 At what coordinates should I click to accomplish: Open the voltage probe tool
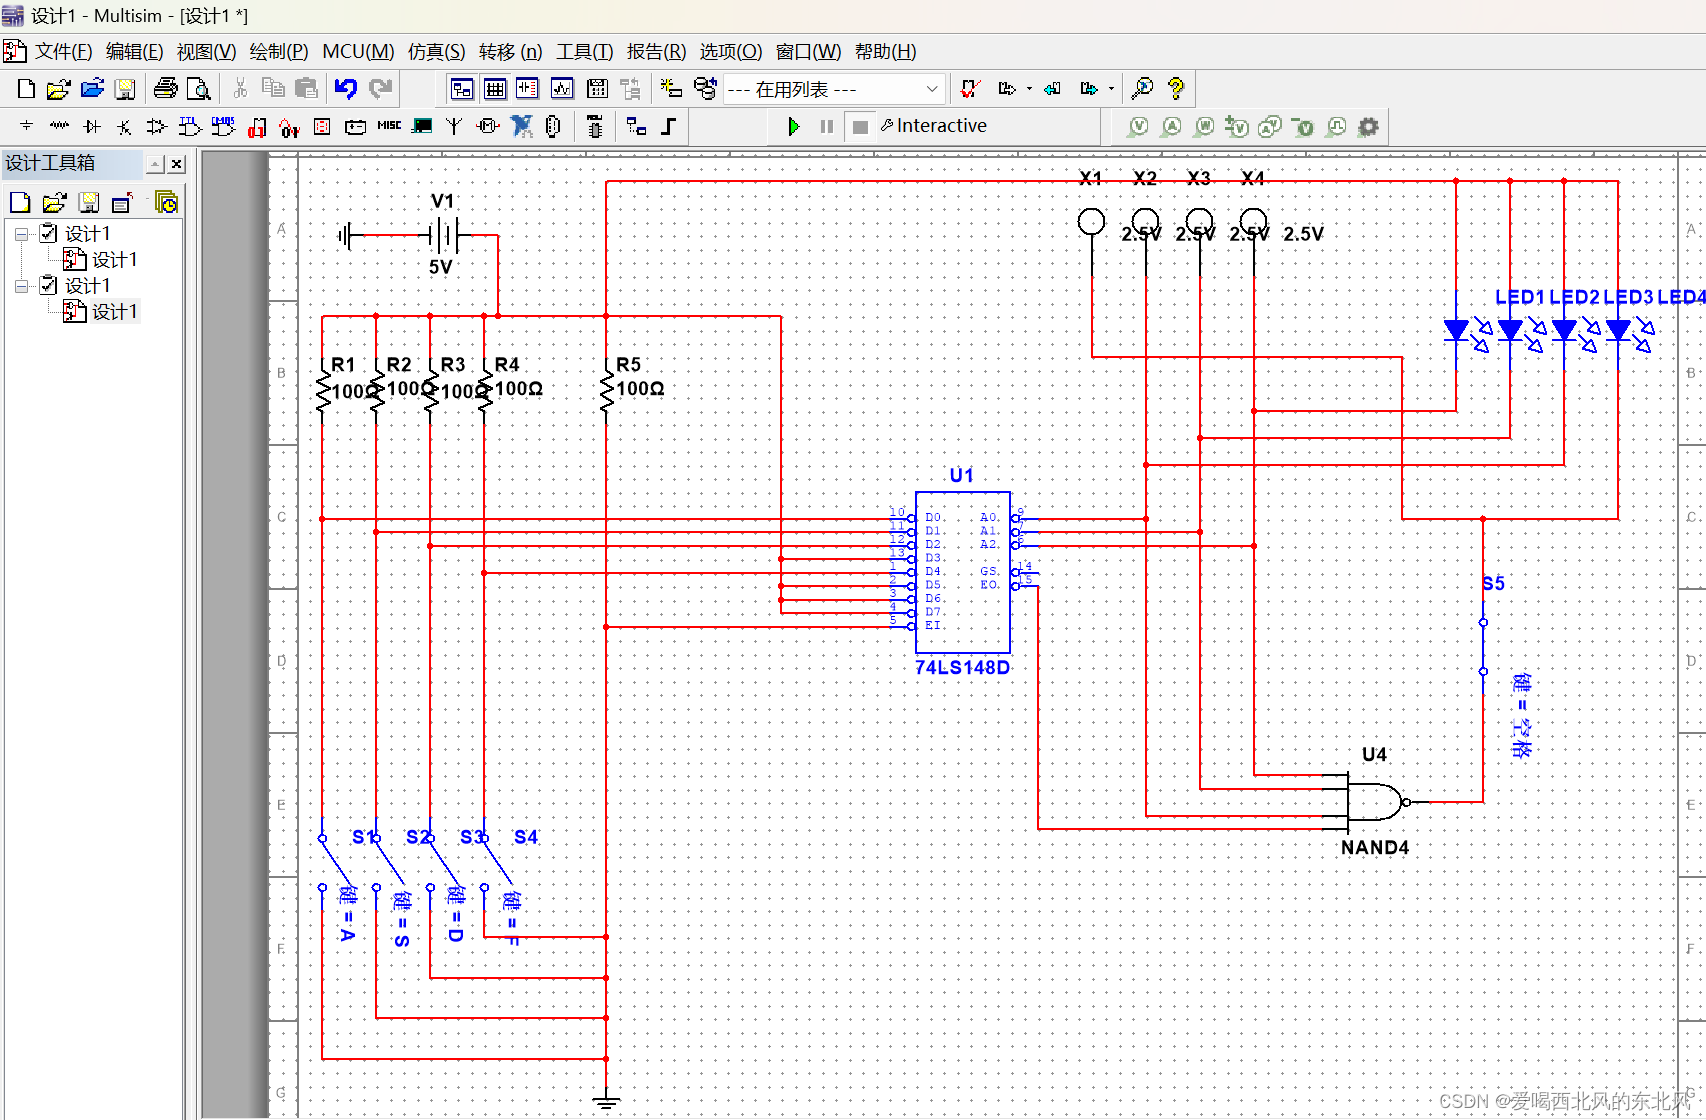[1137, 126]
